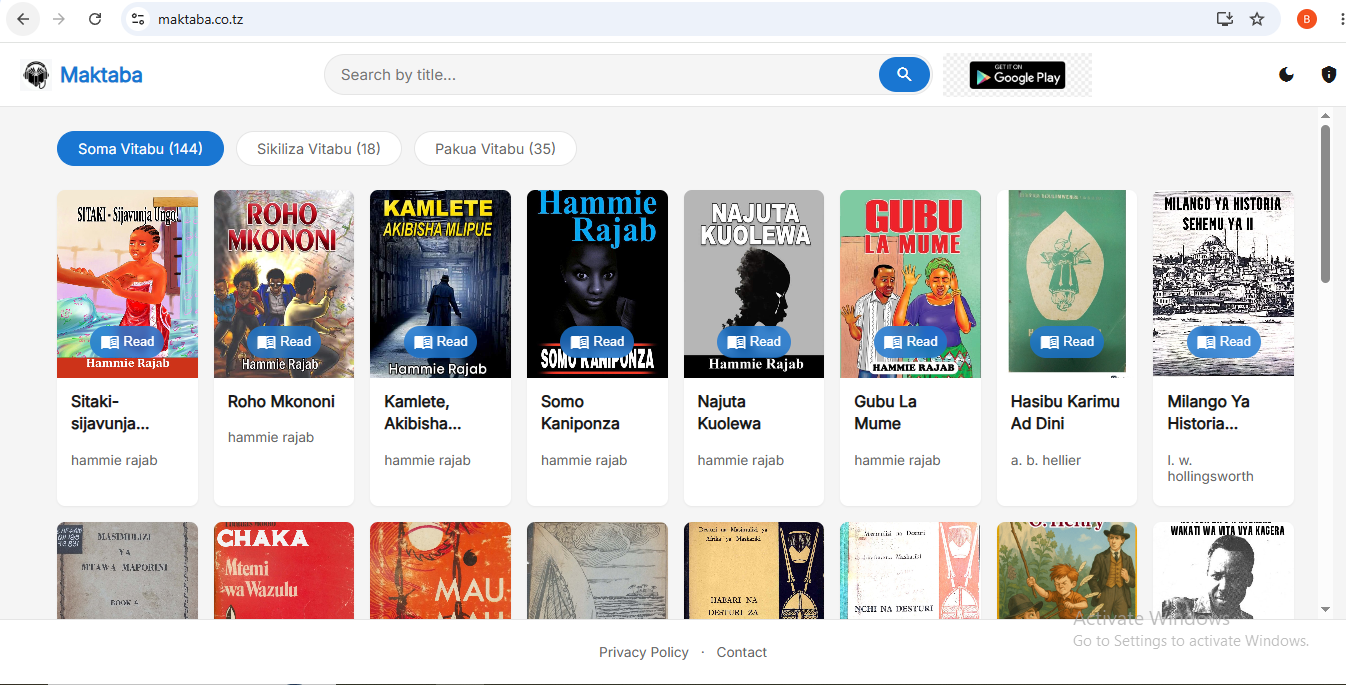
Task: Switch to the Pakua Vitabu (35) tab
Action: [x=495, y=149]
